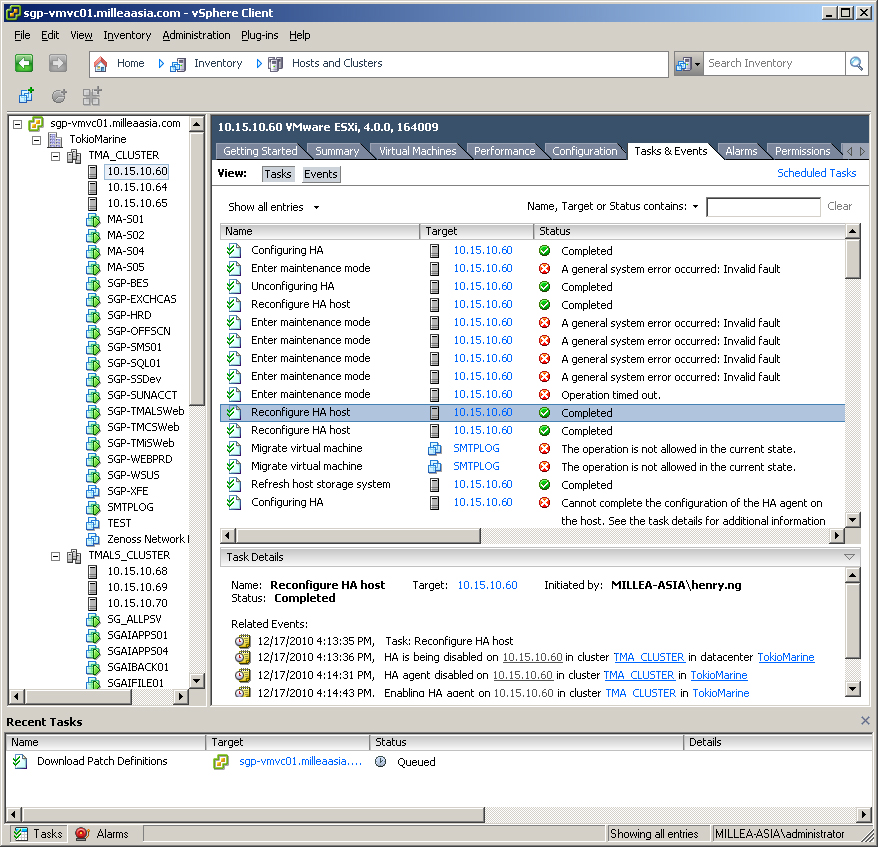
Task: Click the task filter text box
Action: coord(763,207)
